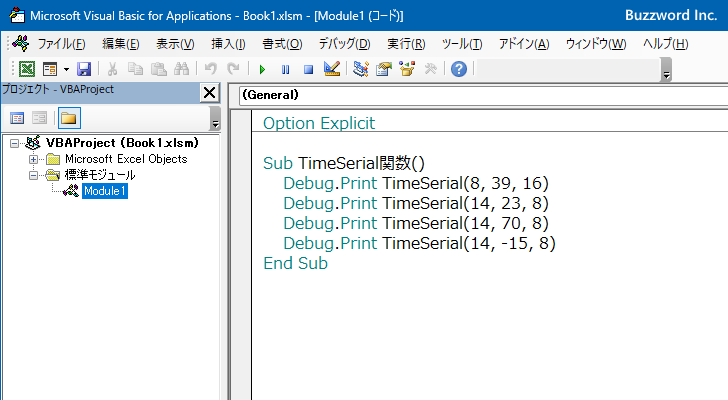Open the 挿入(I) menu

(228, 44)
